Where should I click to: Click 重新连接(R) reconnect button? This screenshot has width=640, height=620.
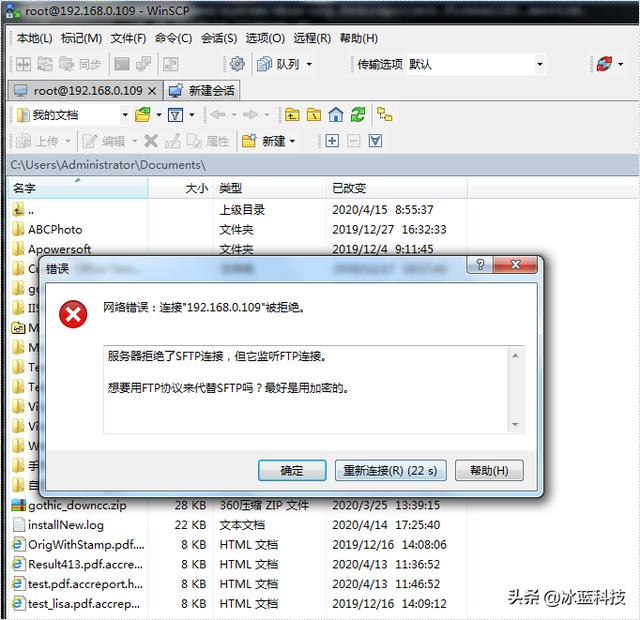[390, 471]
